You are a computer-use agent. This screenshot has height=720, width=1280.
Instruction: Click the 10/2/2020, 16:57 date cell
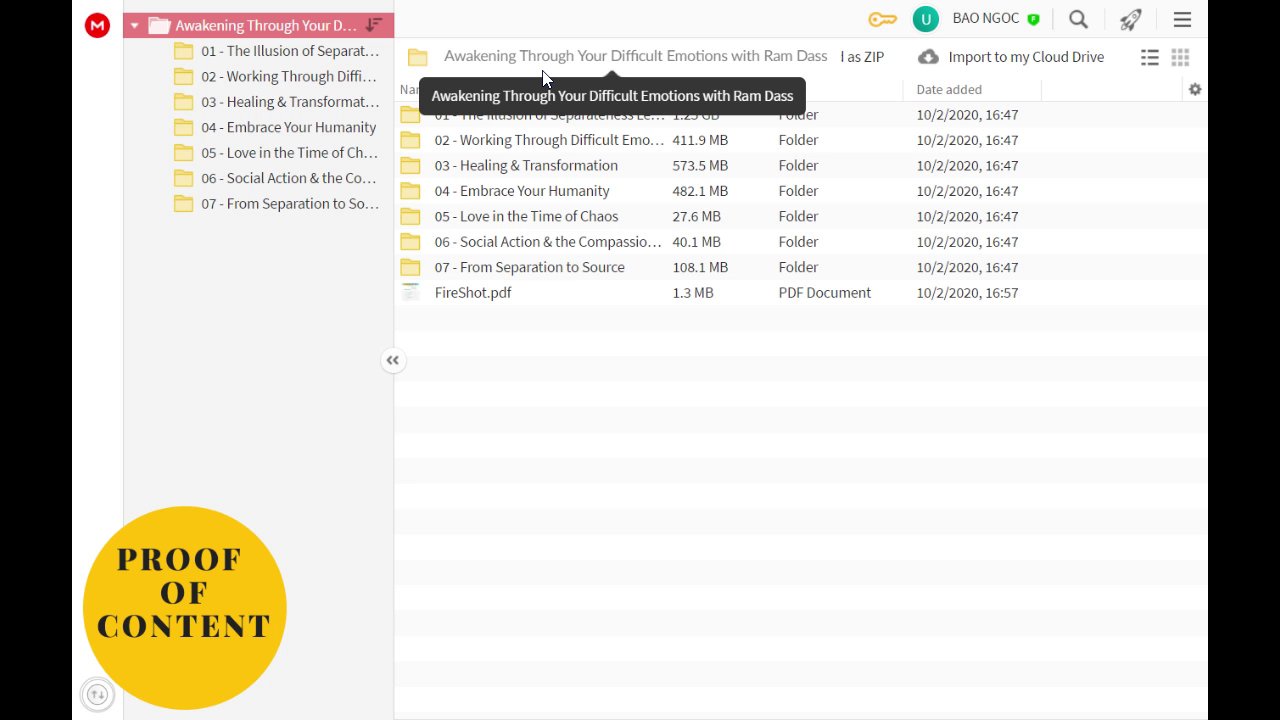click(967, 293)
